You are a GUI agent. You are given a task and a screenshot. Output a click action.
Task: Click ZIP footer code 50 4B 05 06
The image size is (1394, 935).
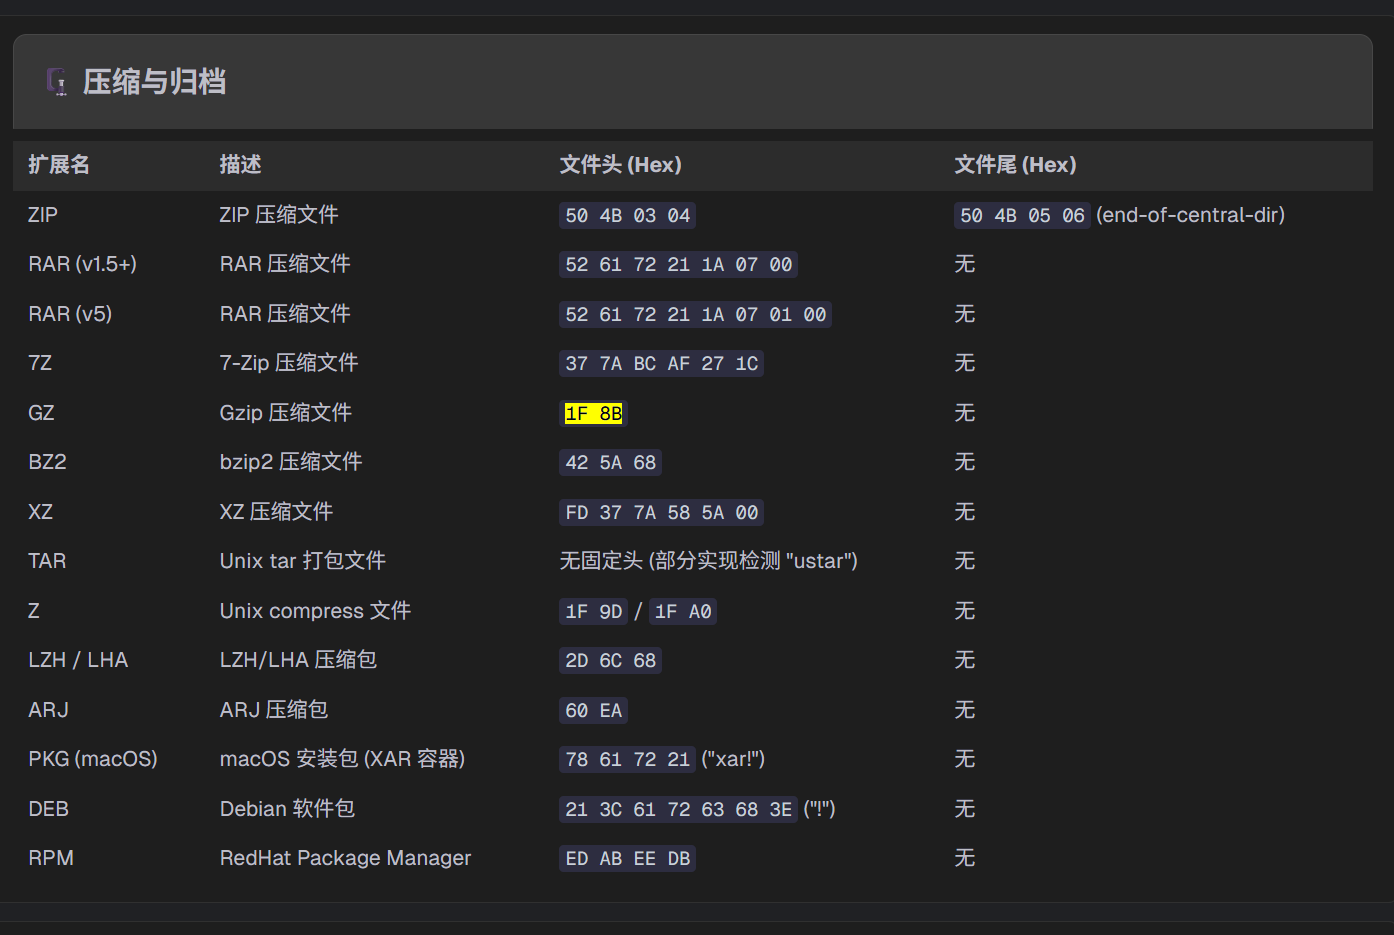point(1021,216)
